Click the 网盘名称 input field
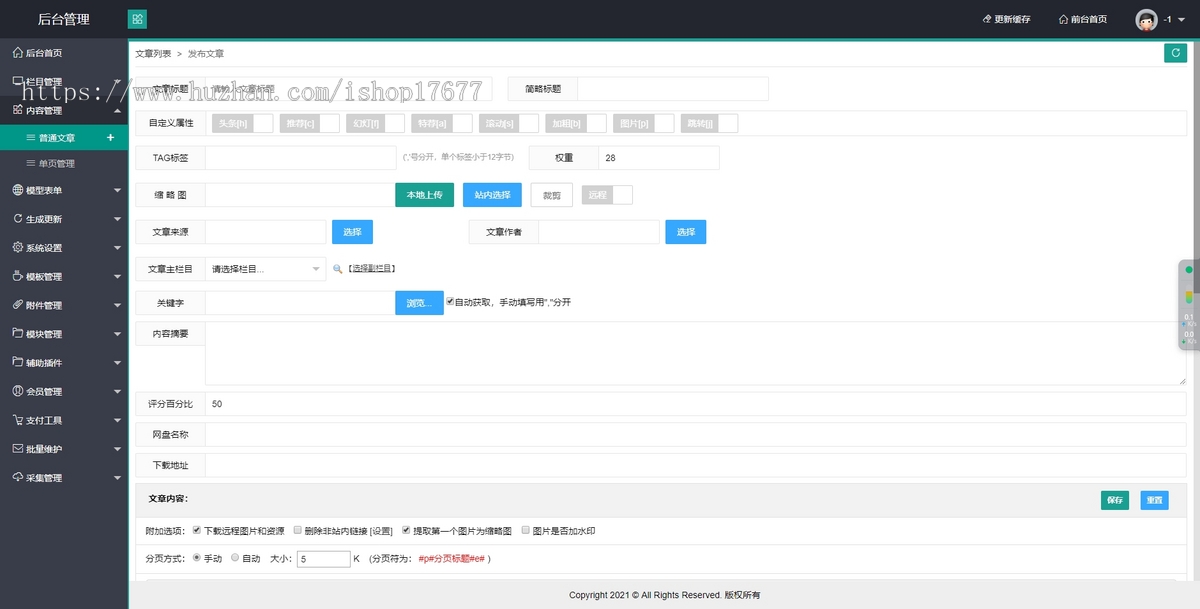The height and width of the screenshot is (609, 1200). [x=696, y=435]
